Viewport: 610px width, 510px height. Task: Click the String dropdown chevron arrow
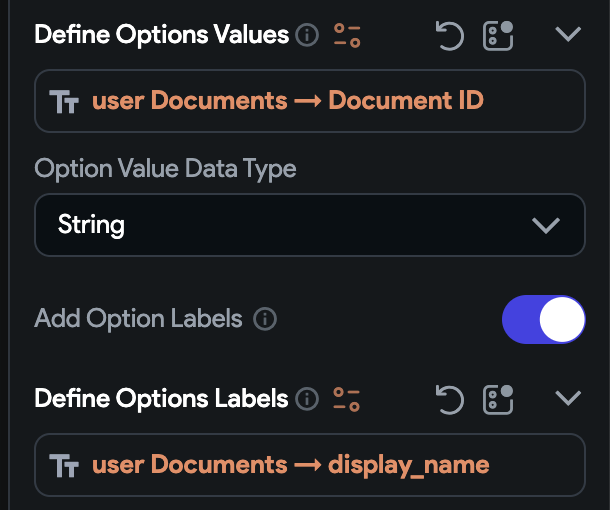click(546, 225)
